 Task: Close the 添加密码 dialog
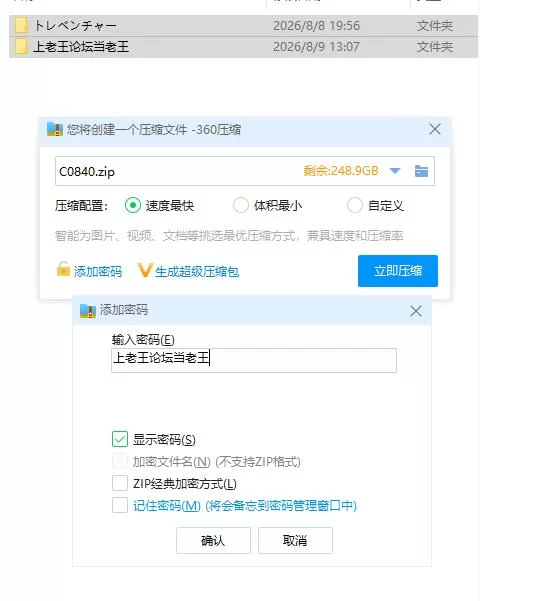click(416, 311)
